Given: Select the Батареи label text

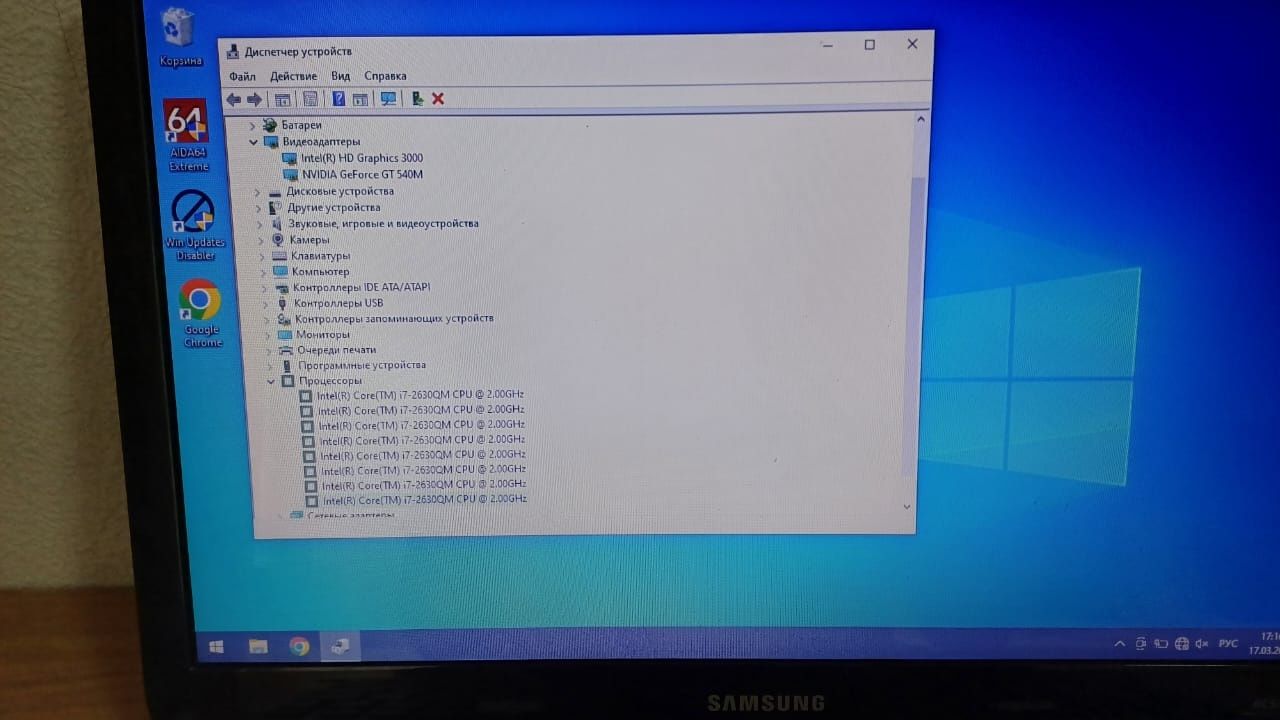Looking at the screenshot, I should click(301, 125).
